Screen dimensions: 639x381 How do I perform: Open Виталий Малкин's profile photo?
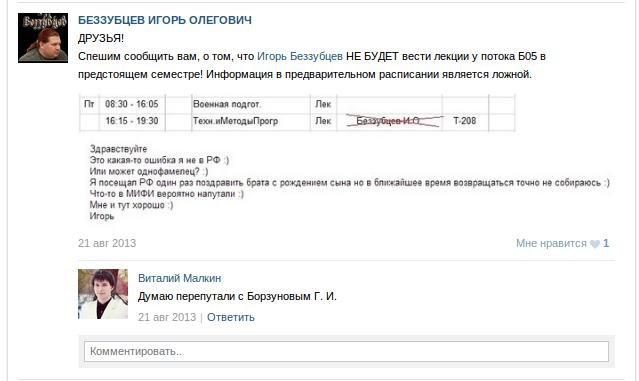(103, 294)
